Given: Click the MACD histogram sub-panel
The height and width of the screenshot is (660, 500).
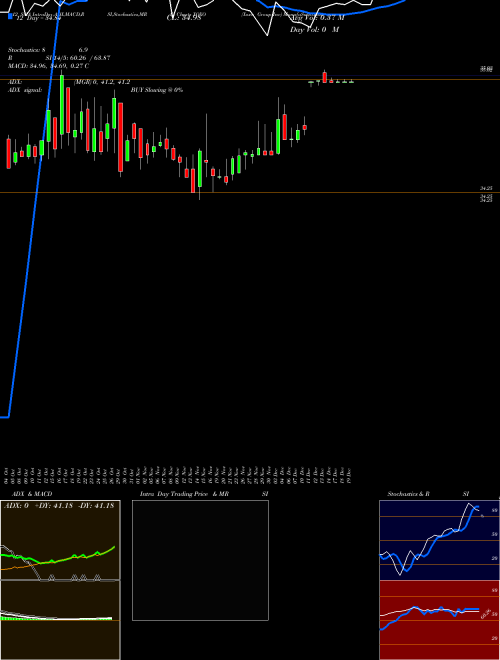Looking at the screenshot, I should click(60, 620).
